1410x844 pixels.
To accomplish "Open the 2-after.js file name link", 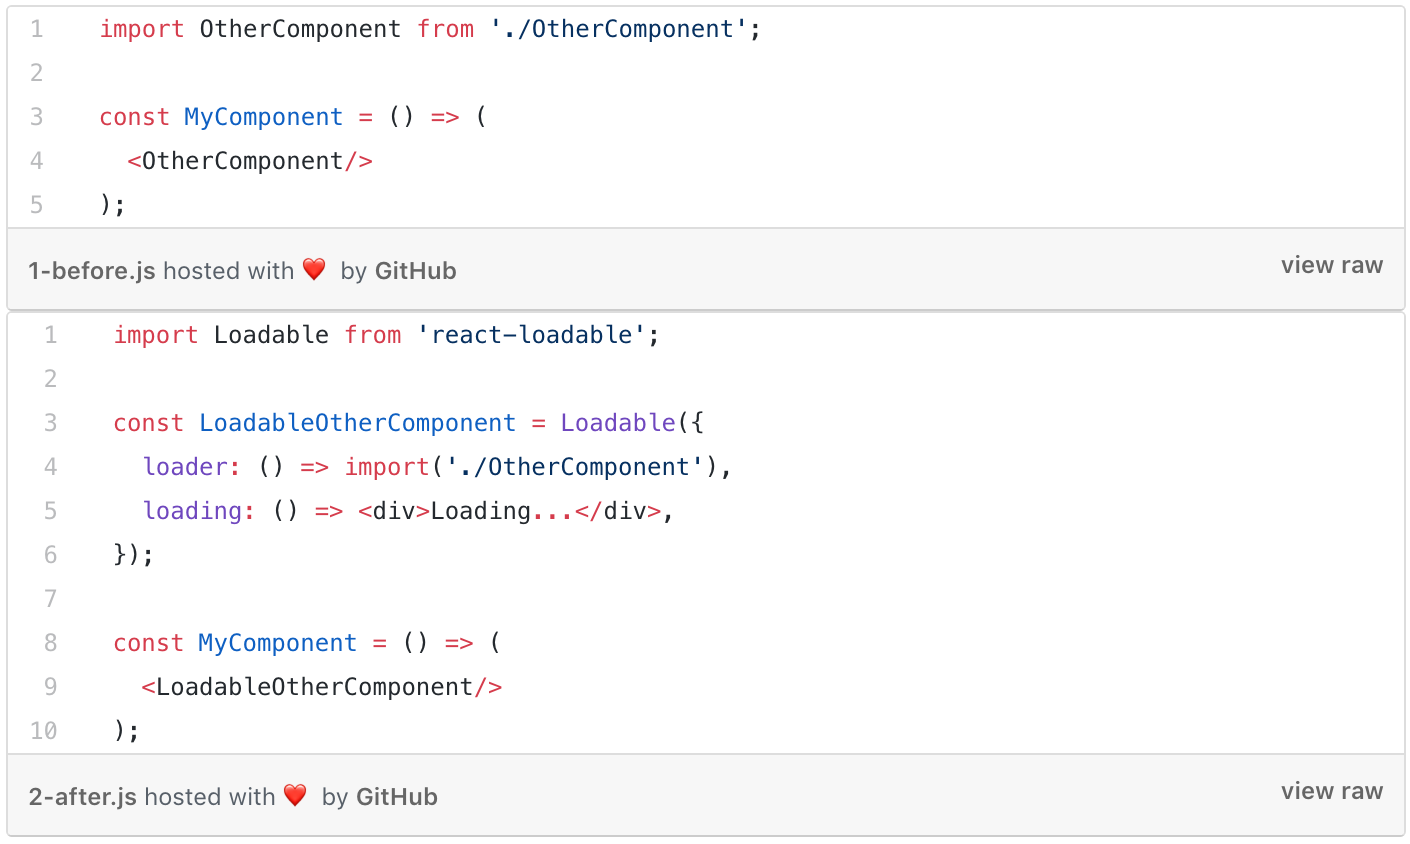I will [82, 797].
